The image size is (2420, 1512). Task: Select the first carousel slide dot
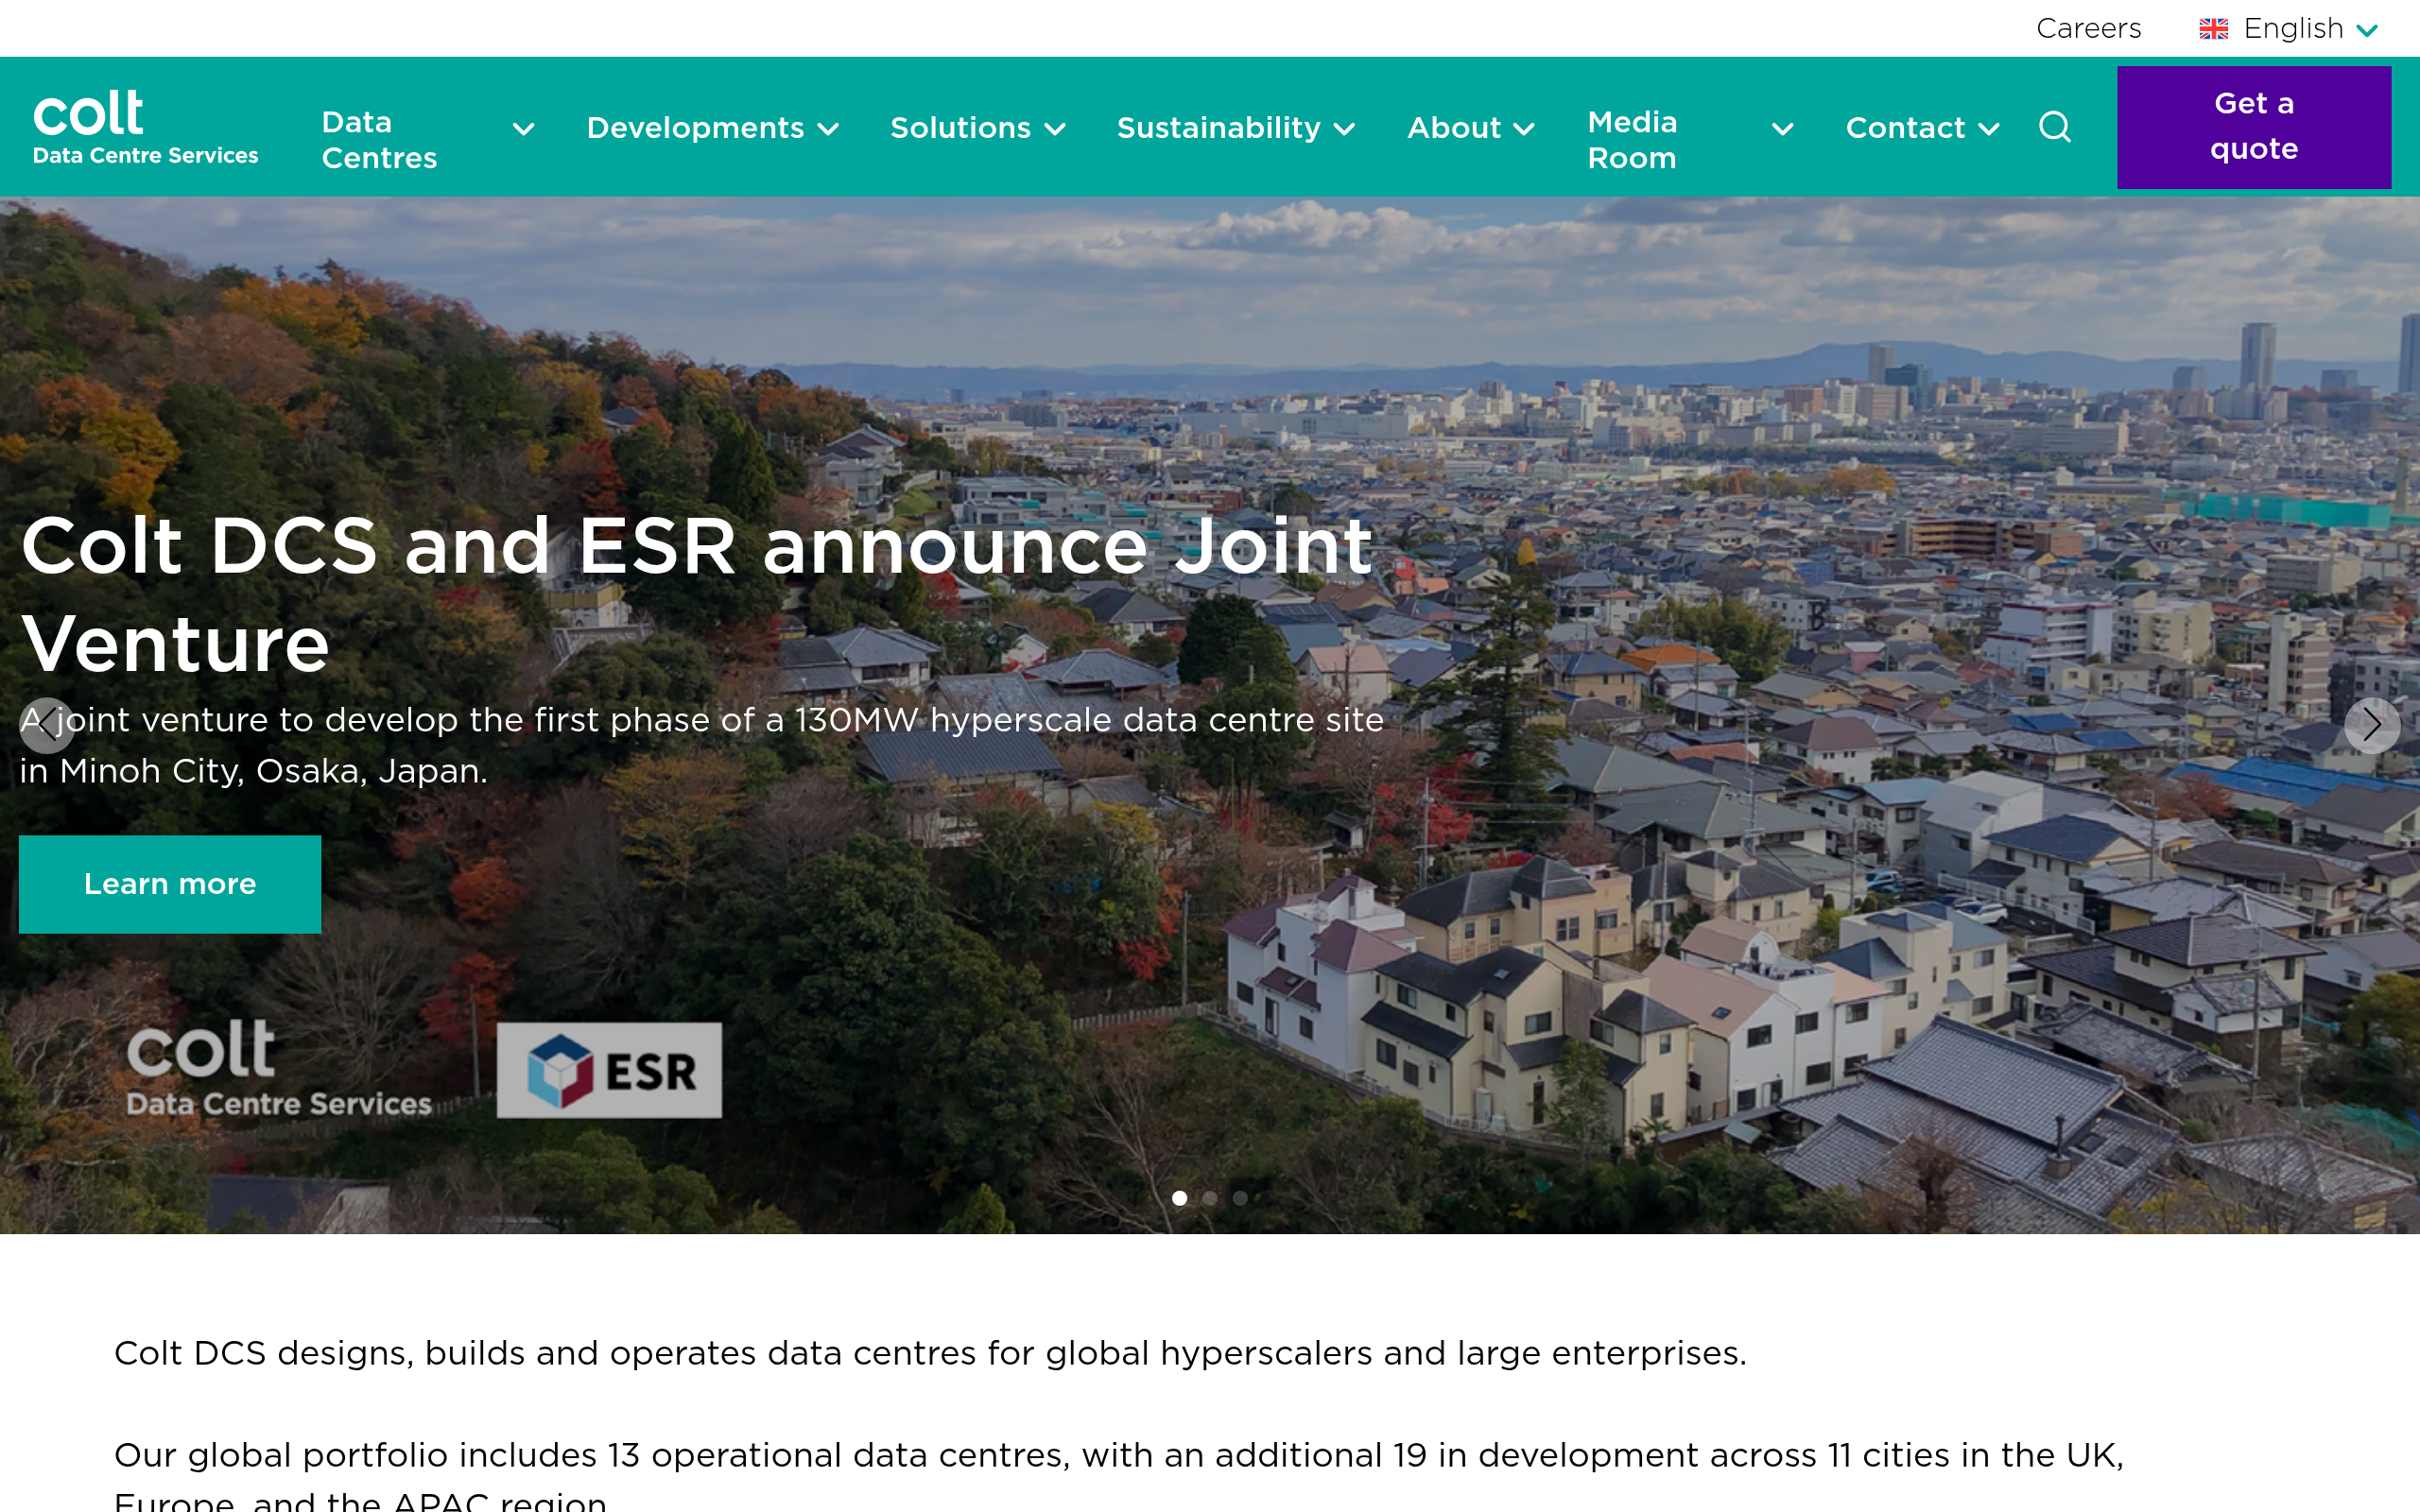pyautogui.click(x=1180, y=1198)
